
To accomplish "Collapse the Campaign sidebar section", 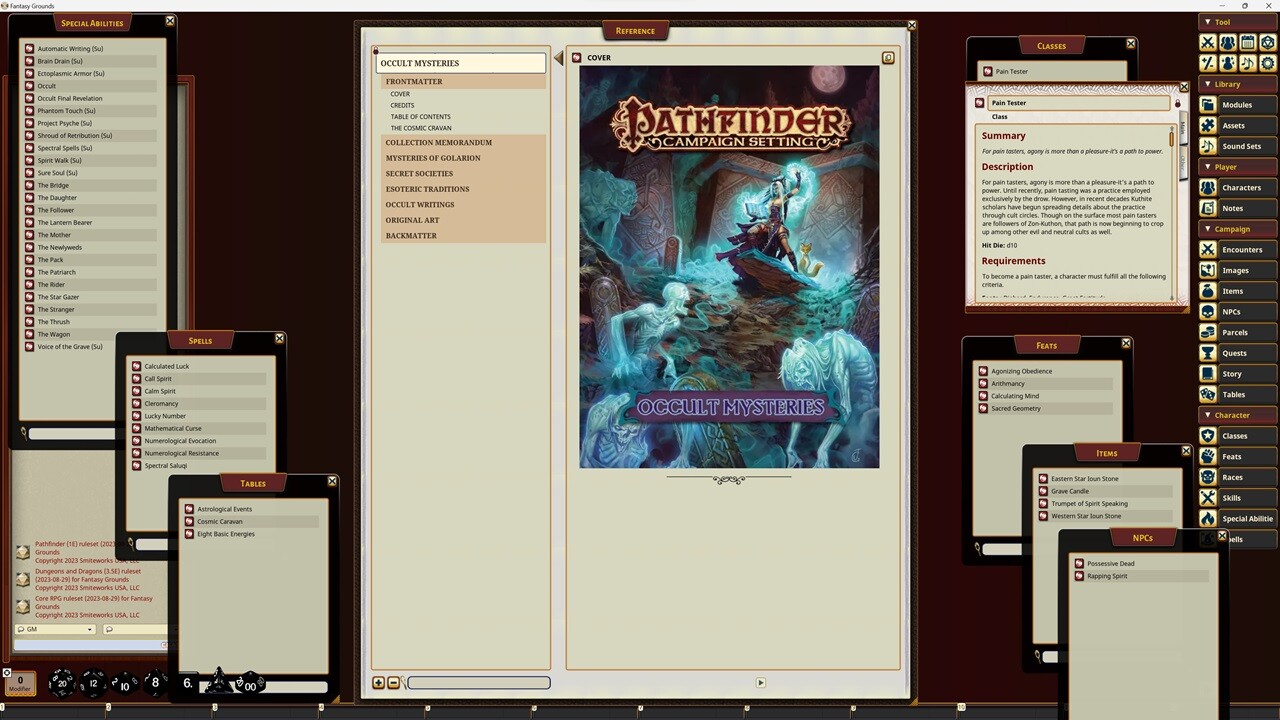I will pyautogui.click(x=1232, y=229).
